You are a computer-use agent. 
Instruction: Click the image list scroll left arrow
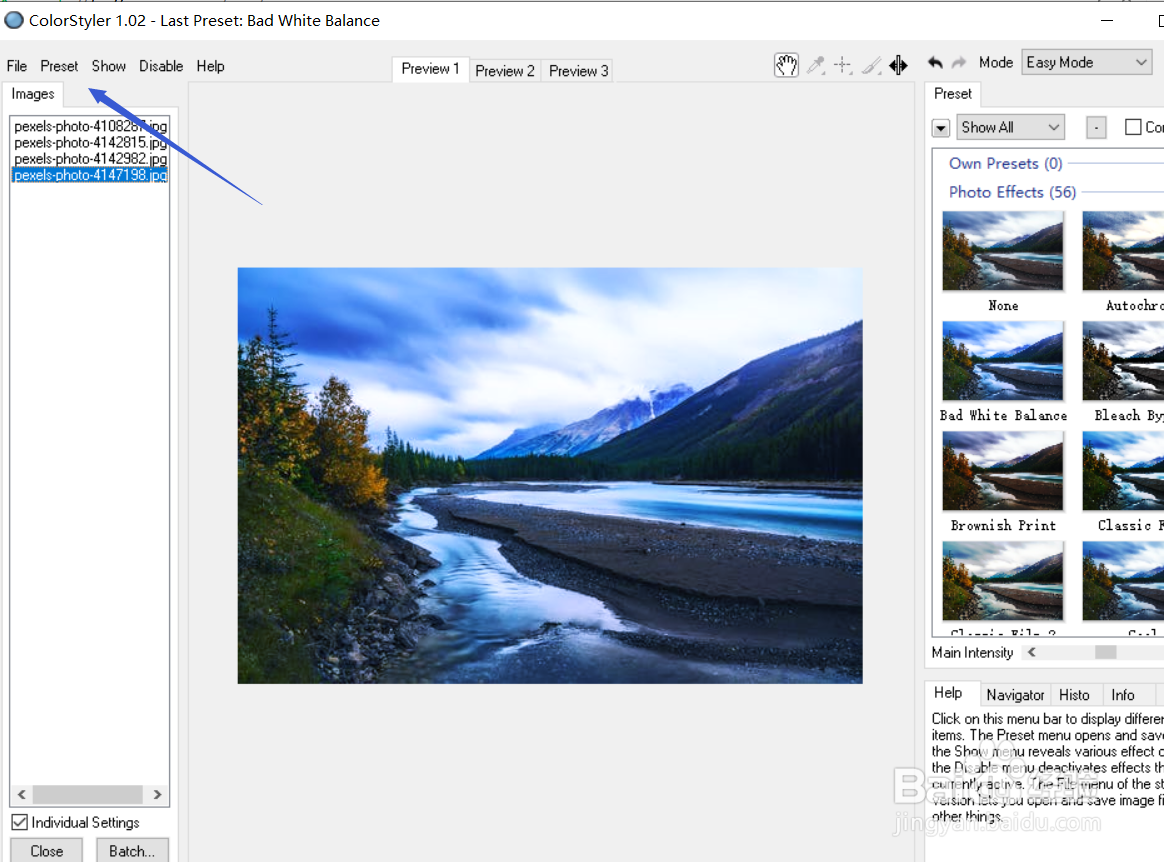(22, 794)
